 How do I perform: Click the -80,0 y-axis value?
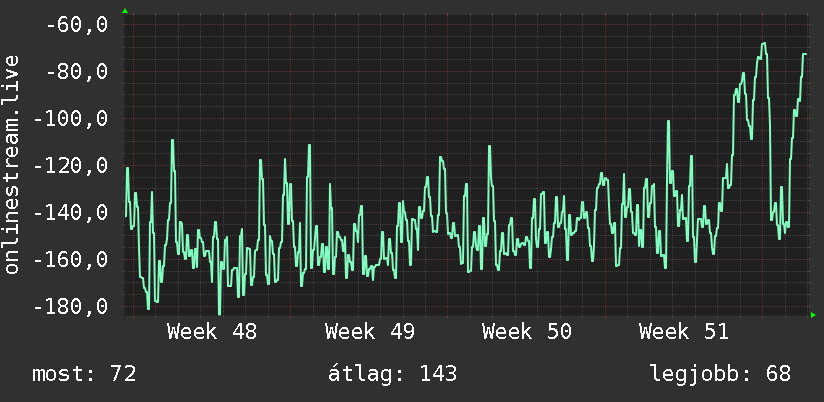click(77, 71)
